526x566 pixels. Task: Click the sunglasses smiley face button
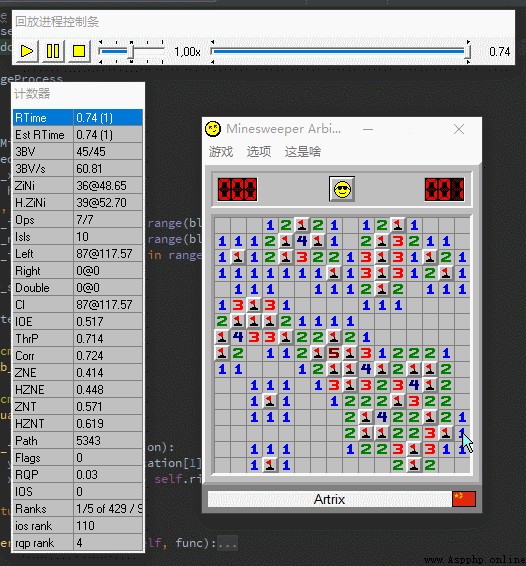pos(342,189)
